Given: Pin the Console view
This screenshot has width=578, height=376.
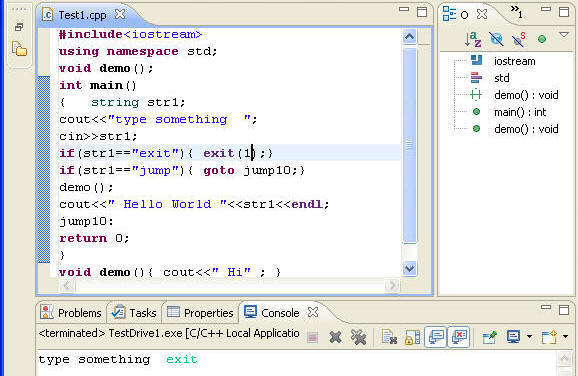Looking at the screenshot, I should pyautogui.click(x=490, y=337).
